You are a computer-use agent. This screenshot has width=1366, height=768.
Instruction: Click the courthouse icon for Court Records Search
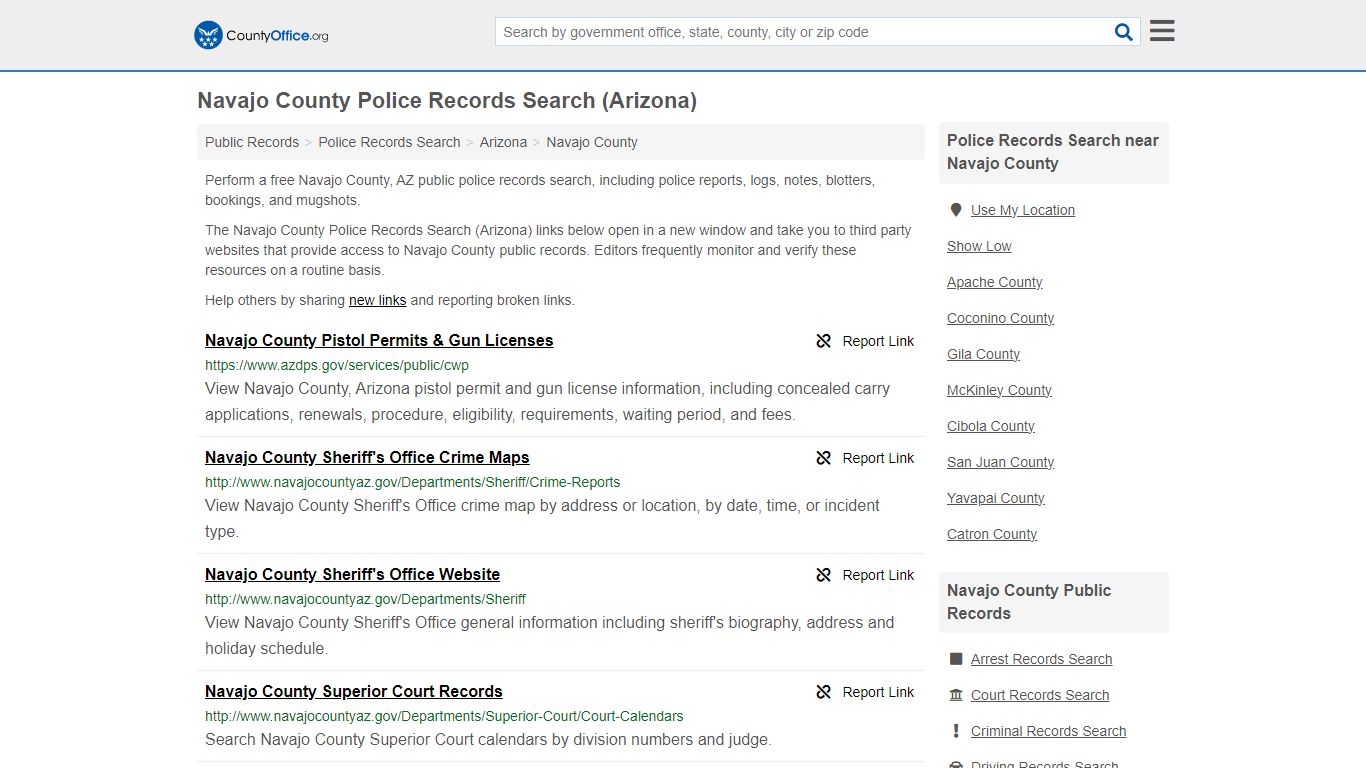click(956, 695)
